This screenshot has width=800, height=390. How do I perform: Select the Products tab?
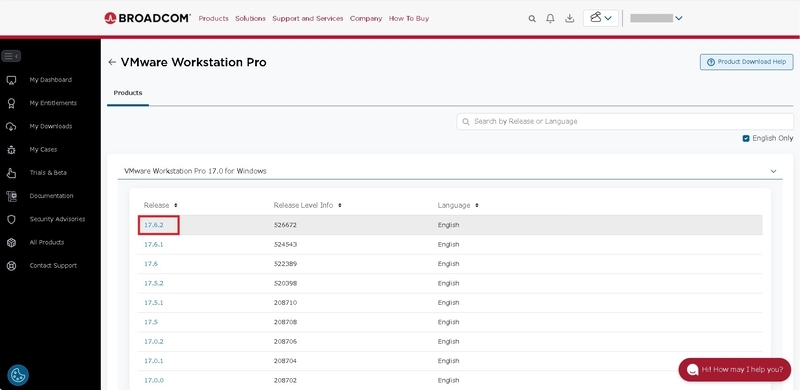[x=128, y=93]
